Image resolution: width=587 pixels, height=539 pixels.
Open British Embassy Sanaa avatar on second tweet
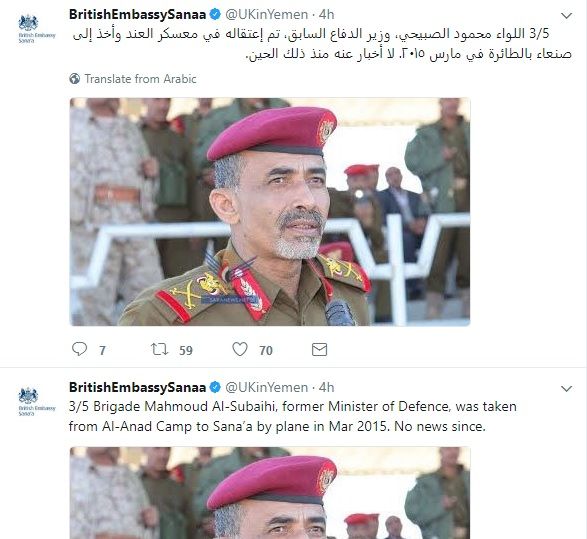37,402
